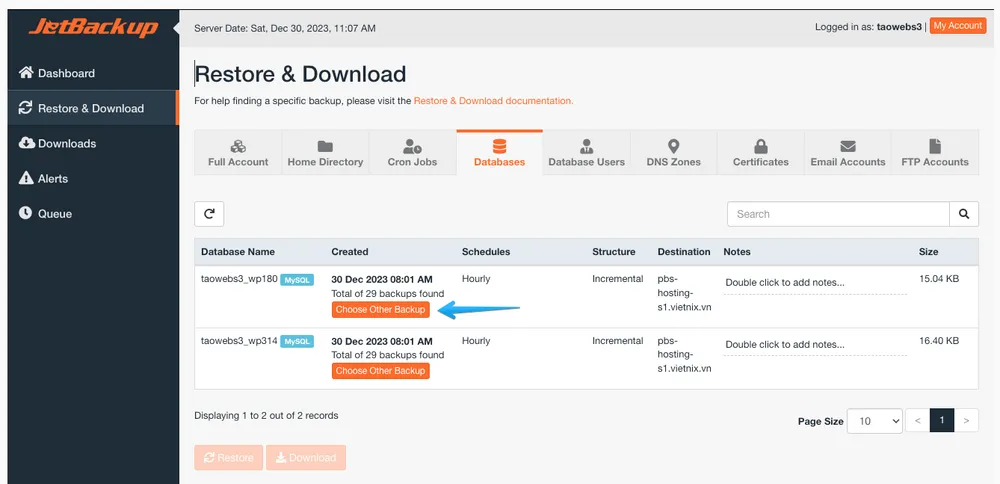
Task: Open the Home Directory folder tab
Action: tap(325, 153)
